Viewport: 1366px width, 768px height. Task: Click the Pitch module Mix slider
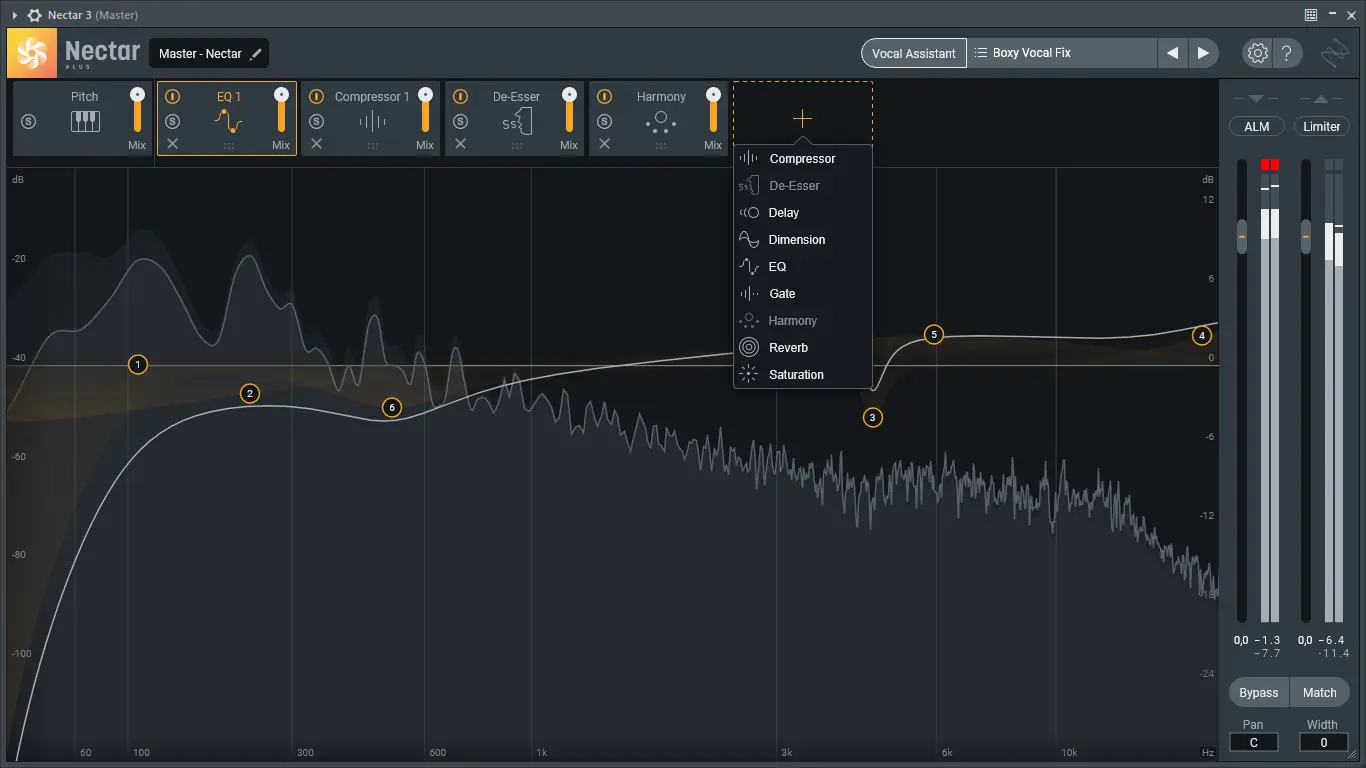(x=137, y=110)
